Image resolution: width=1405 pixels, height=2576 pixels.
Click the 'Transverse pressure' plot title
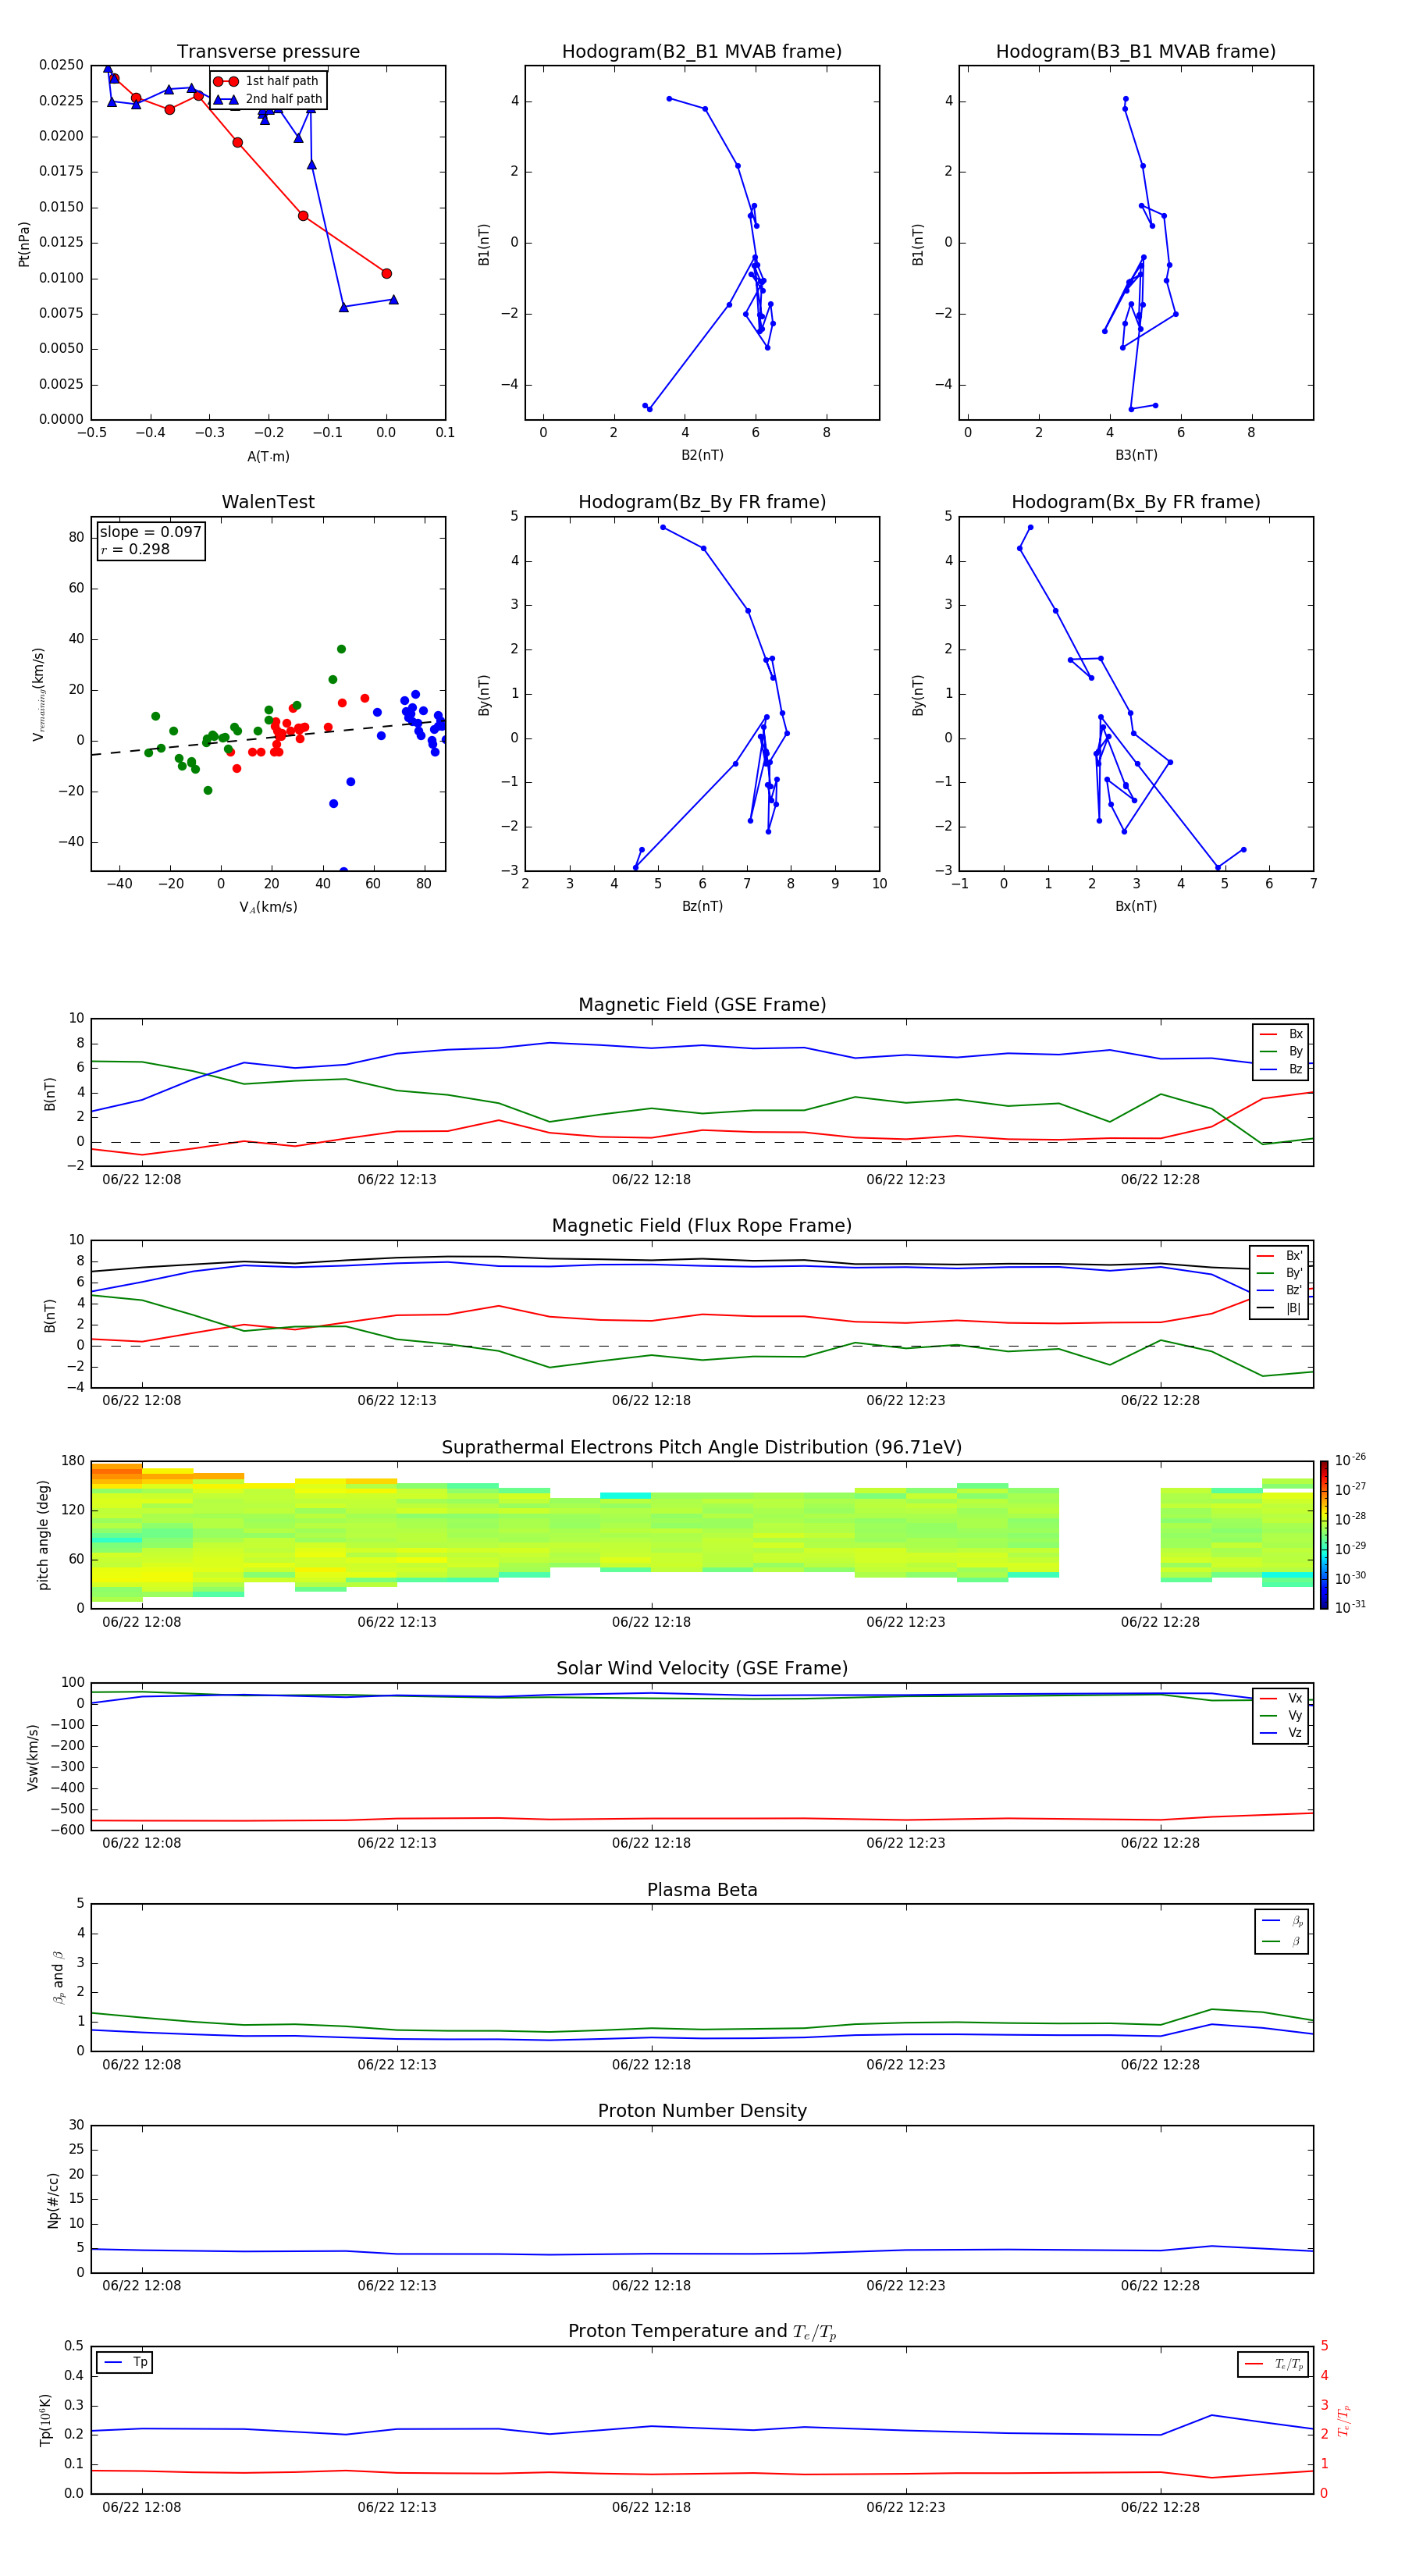pos(268,52)
